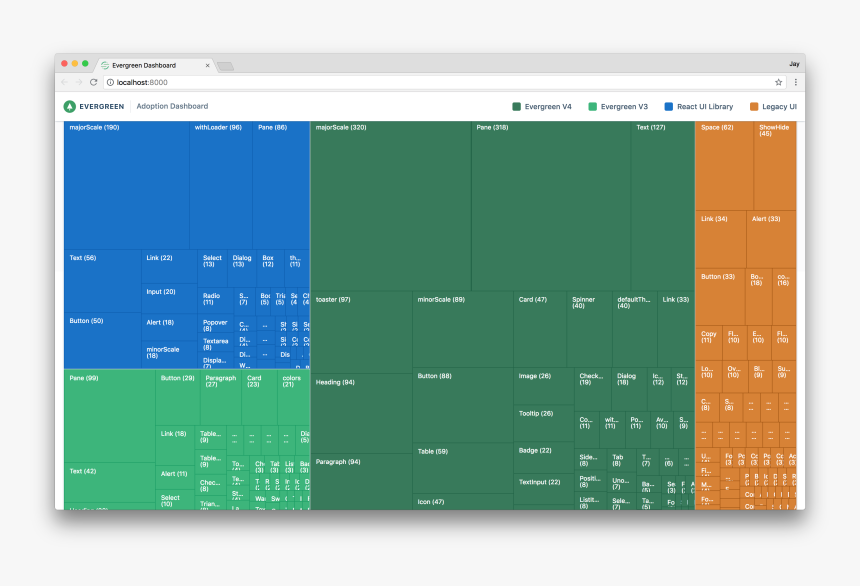Close the Evergreen Dashboard tab
Screen dimensions: 860x586
coord(208,65)
